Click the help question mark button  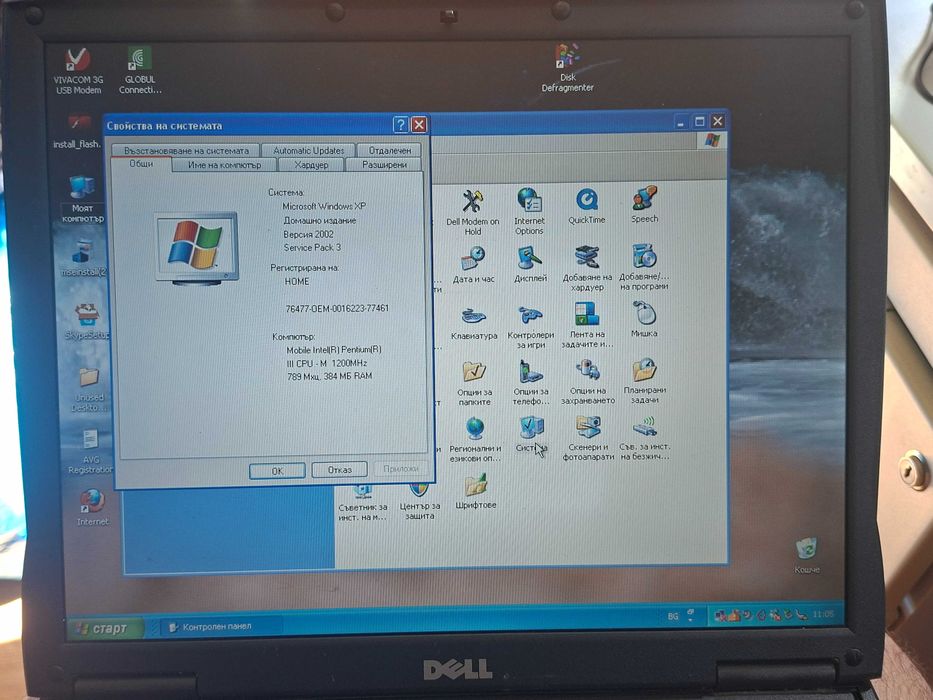pyautogui.click(x=400, y=124)
